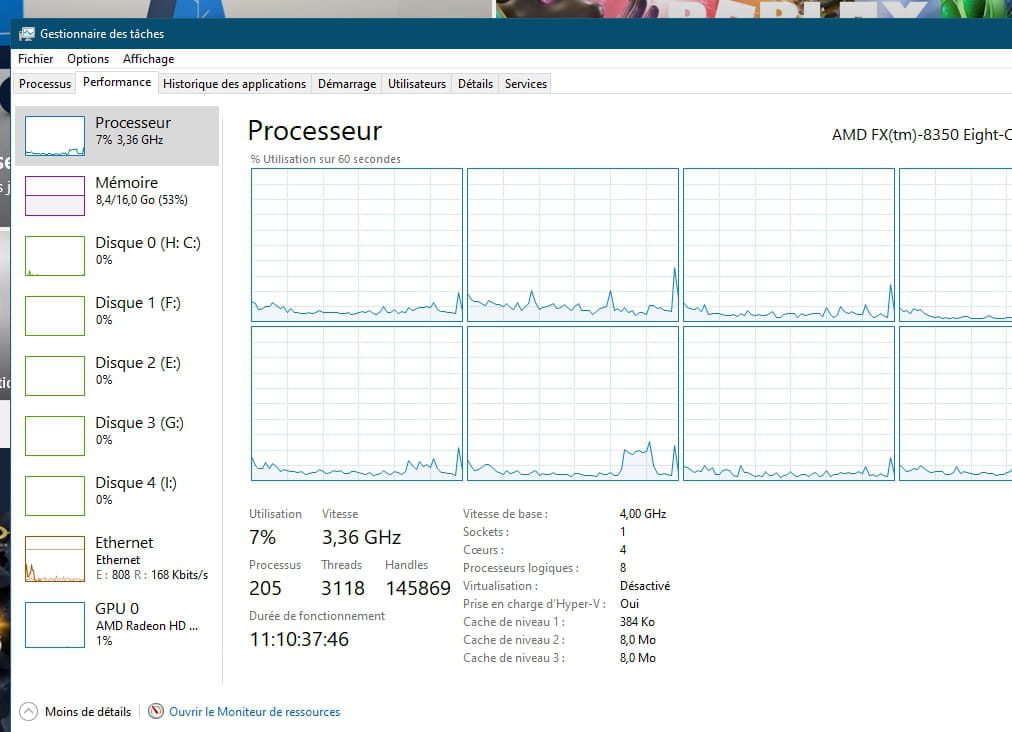
Task: Switch to the Services tab
Action: tap(525, 84)
